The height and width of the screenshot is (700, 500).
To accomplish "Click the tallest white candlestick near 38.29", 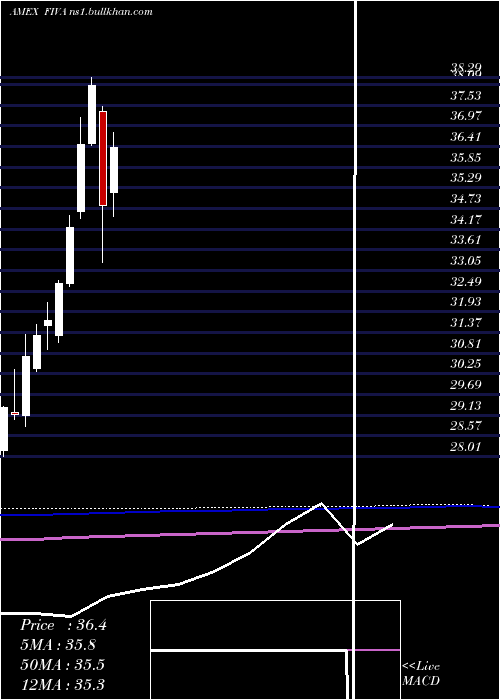I will 92,114.
